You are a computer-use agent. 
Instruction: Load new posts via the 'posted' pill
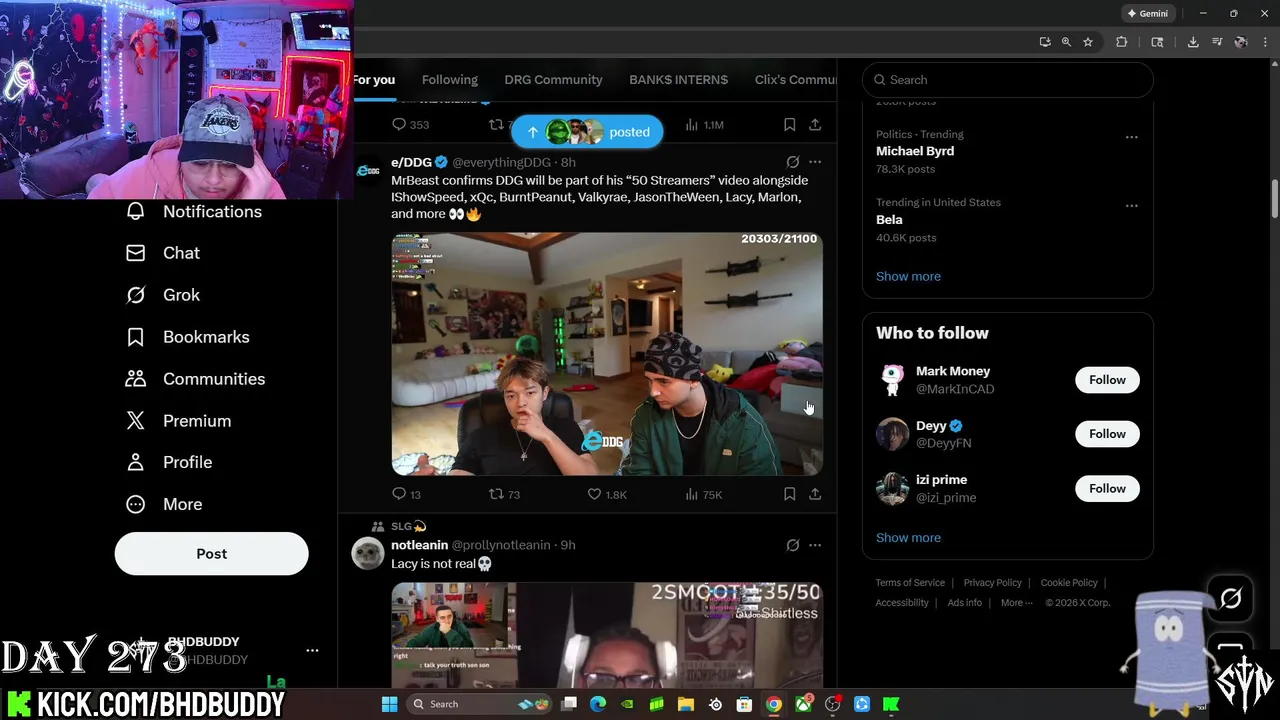click(x=587, y=132)
